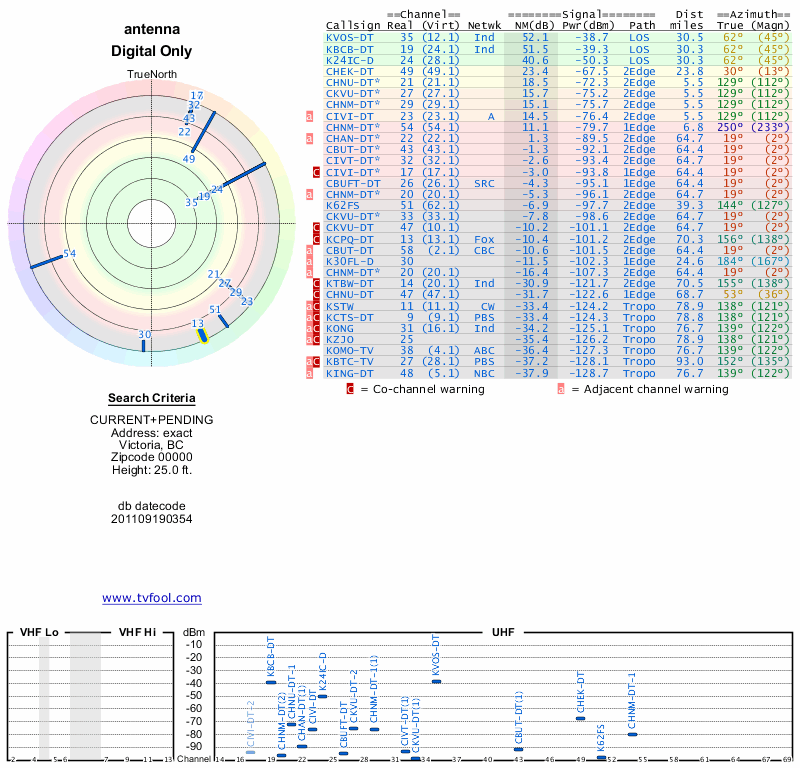Click the adjacent-channel warning icon beside KING-DT

click(309, 373)
